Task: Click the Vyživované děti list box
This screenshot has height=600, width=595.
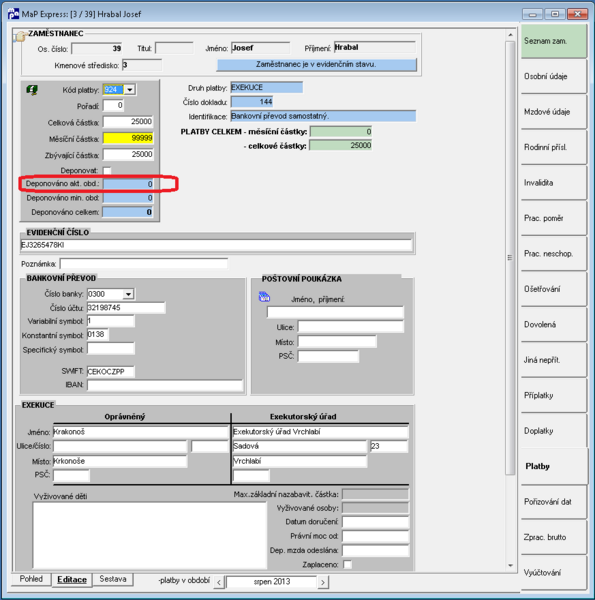Action: pos(150,535)
